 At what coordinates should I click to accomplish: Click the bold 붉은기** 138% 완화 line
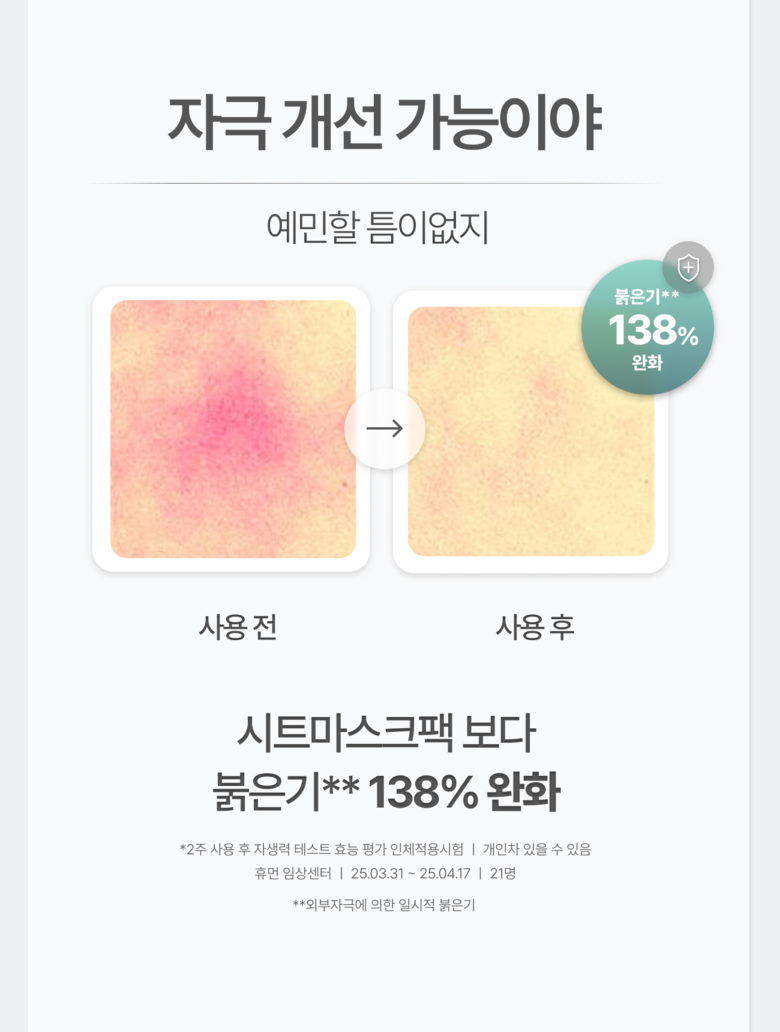[x=387, y=793]
